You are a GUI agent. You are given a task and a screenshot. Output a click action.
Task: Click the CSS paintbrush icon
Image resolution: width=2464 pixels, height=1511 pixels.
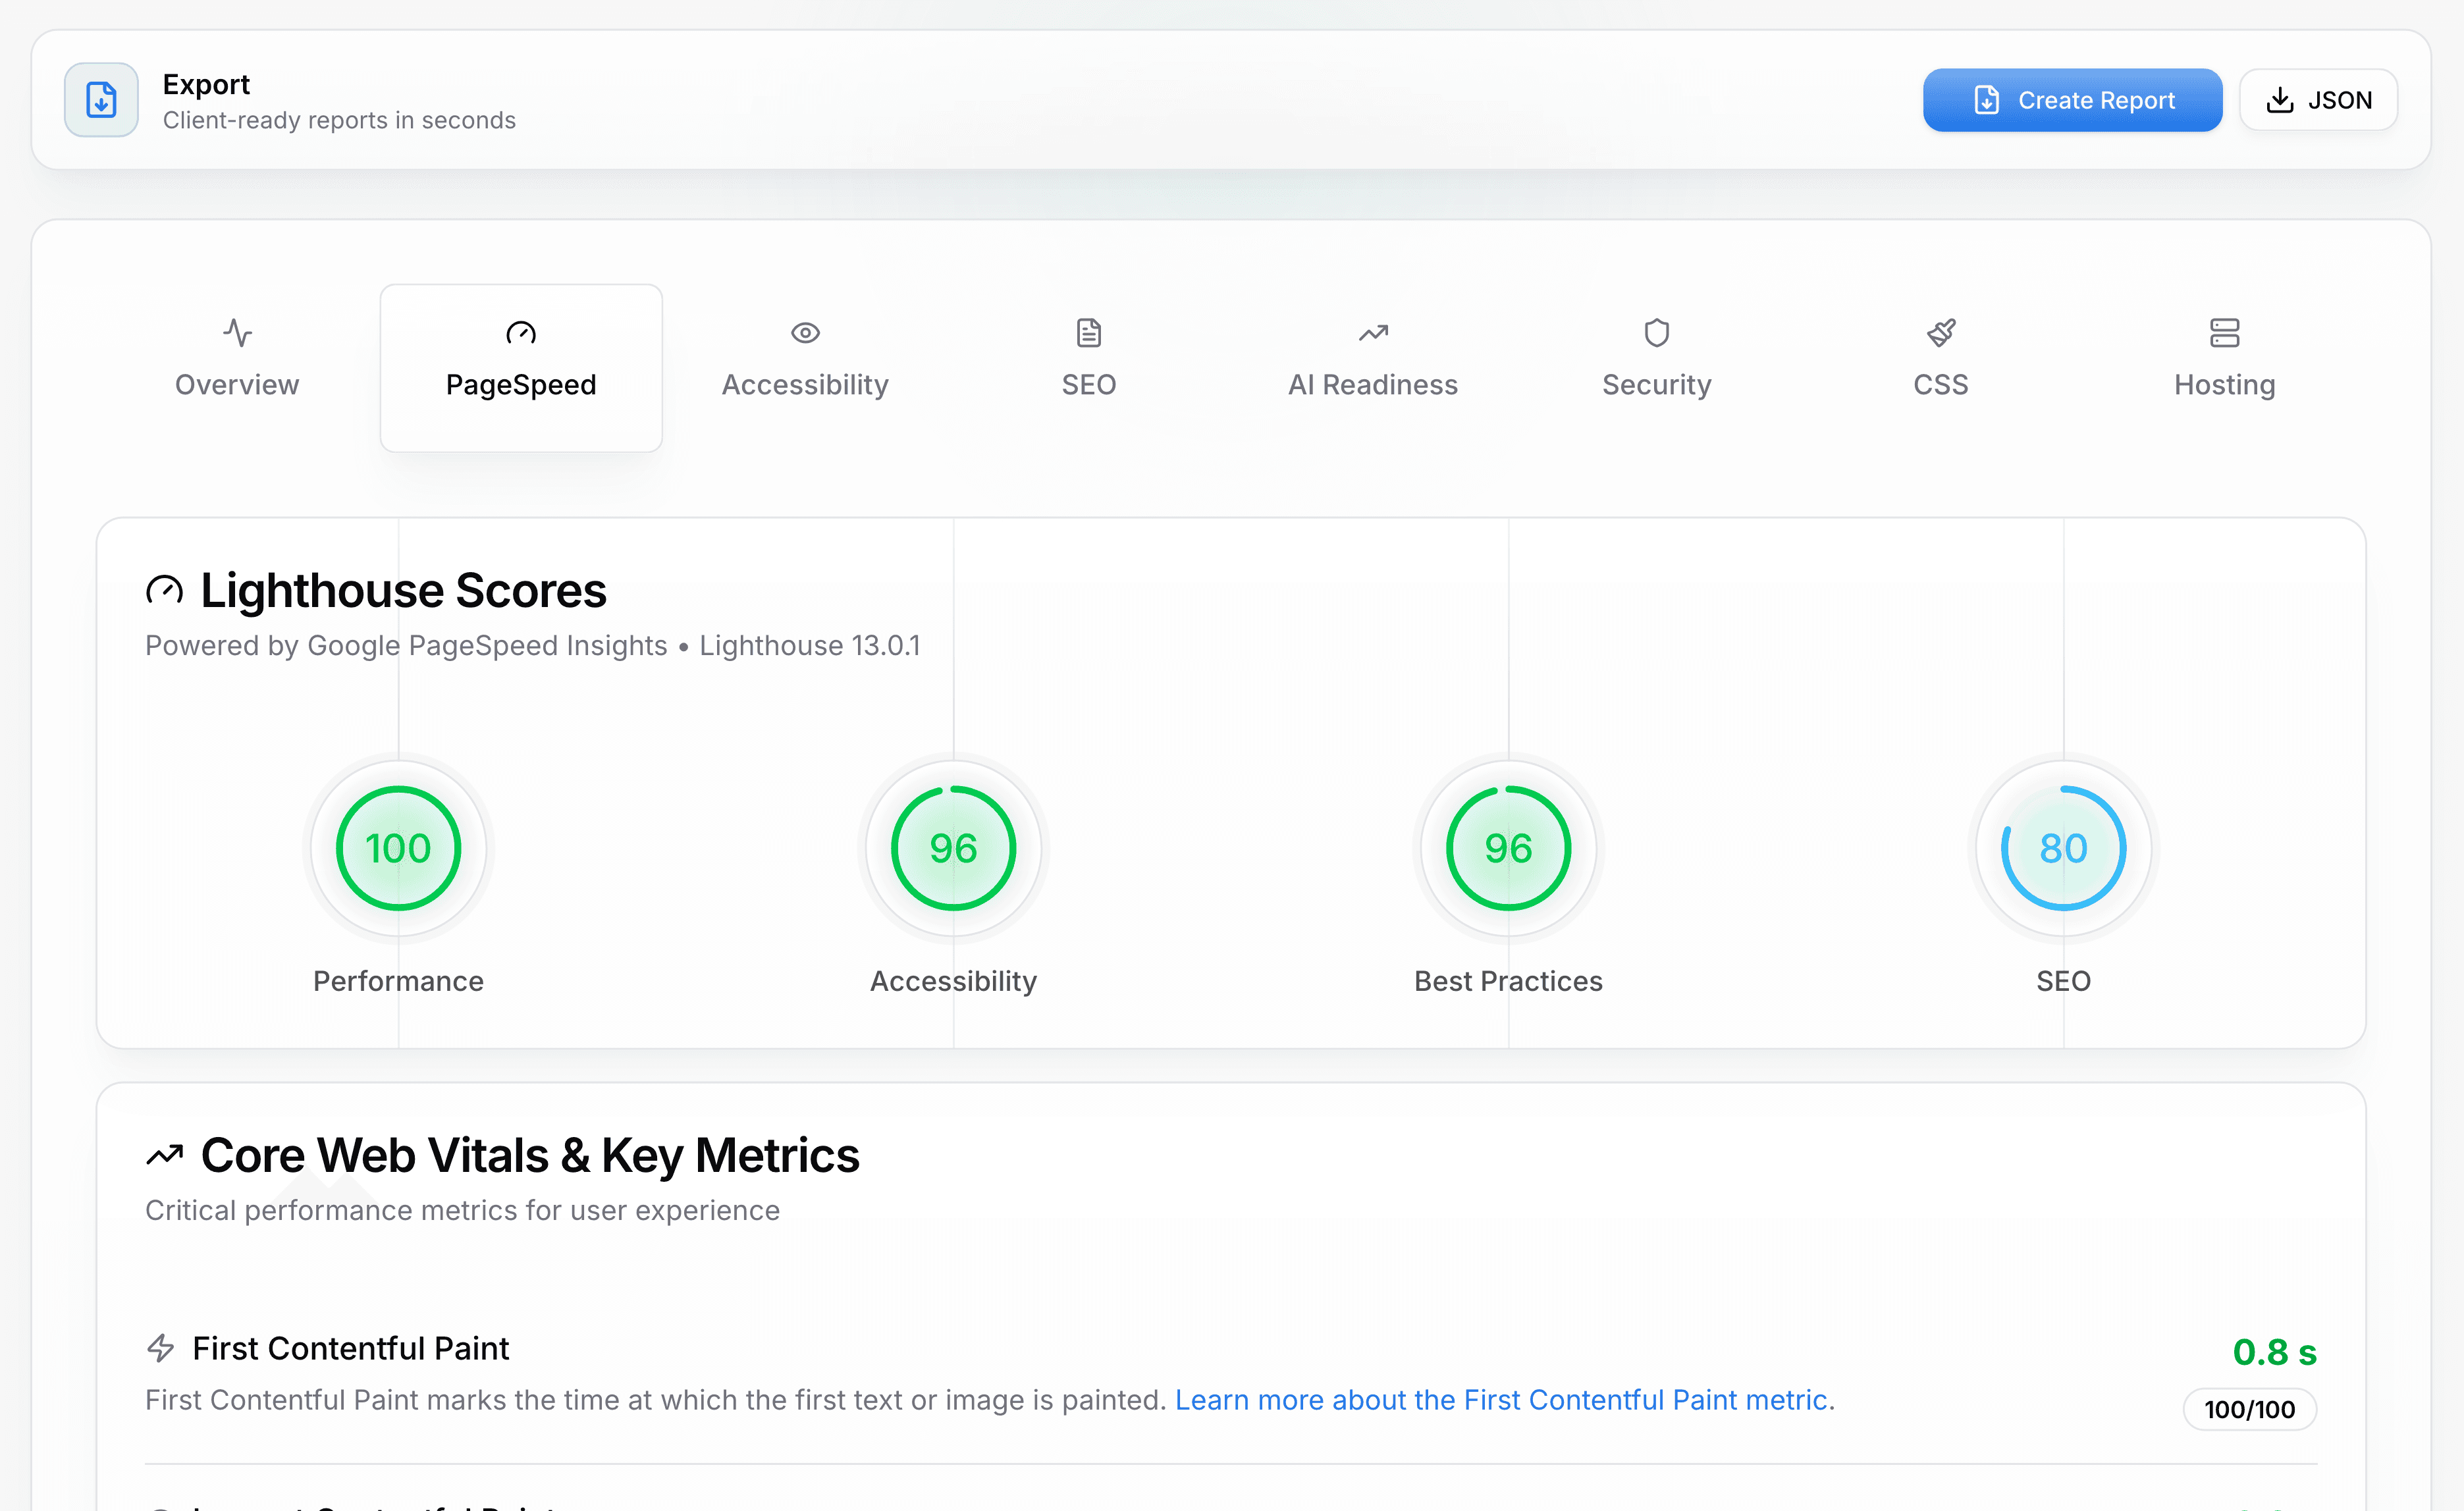pos(1941,332)
